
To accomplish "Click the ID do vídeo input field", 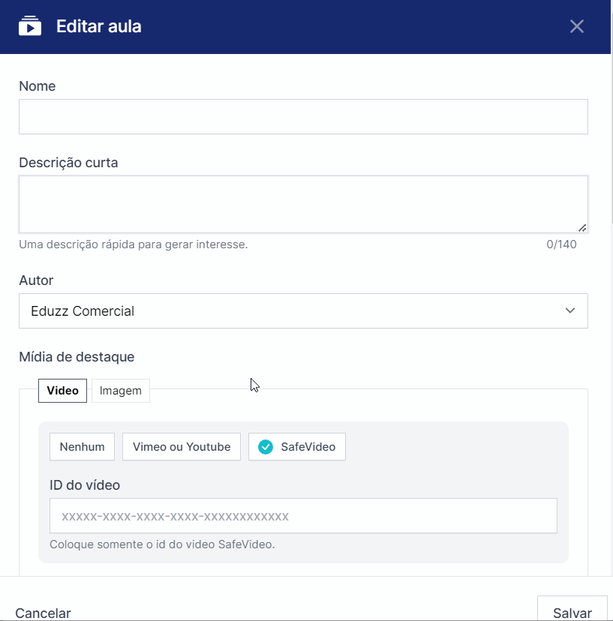I will (x=303, y=516).
